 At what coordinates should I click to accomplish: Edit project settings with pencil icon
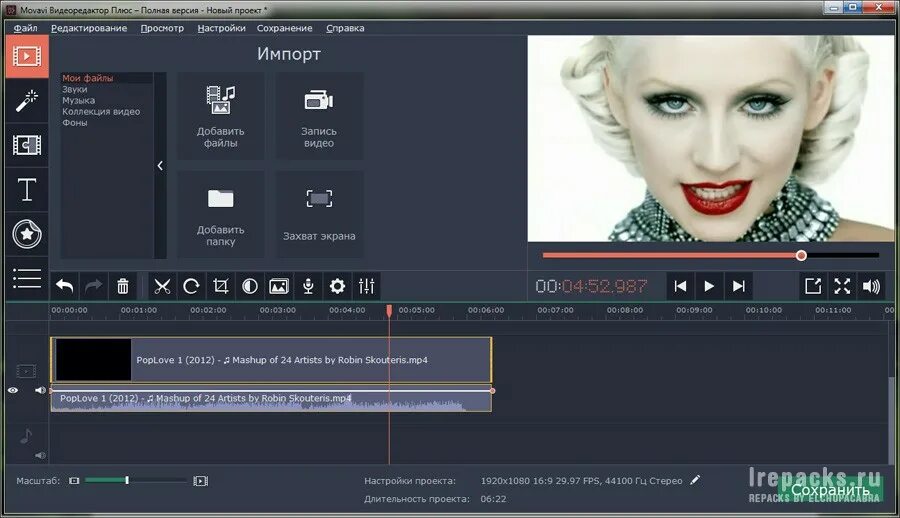click(695, 480)
